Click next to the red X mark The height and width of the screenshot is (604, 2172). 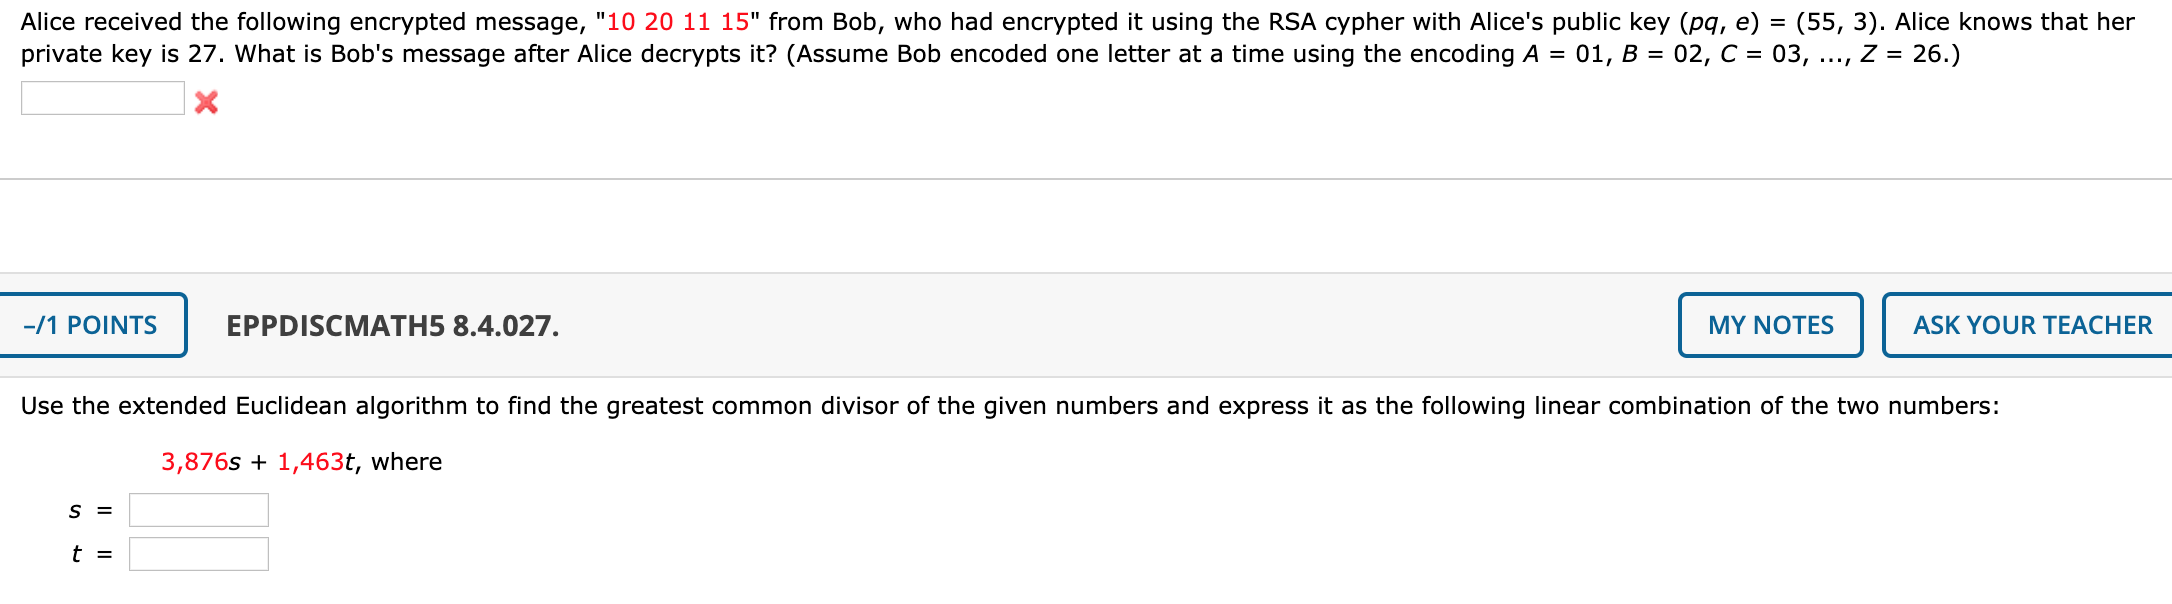pos(240,100)
